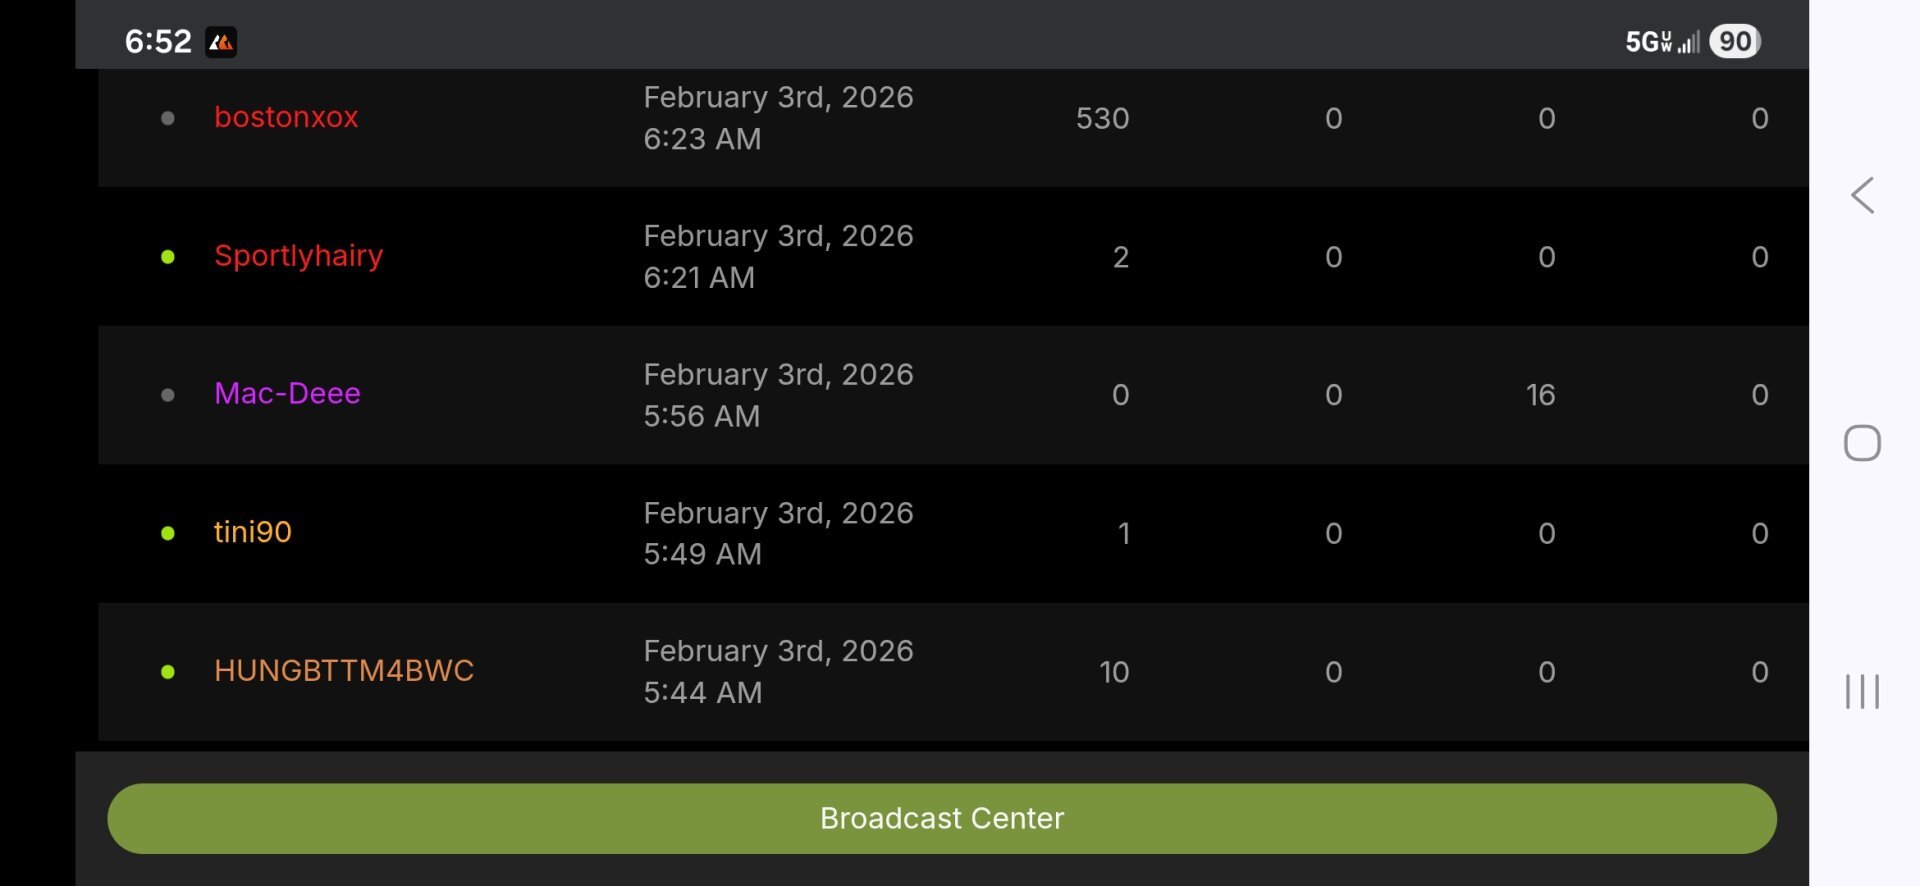Tap the 5G signal strength icon
The image size is (1920, 886).
1662,42
